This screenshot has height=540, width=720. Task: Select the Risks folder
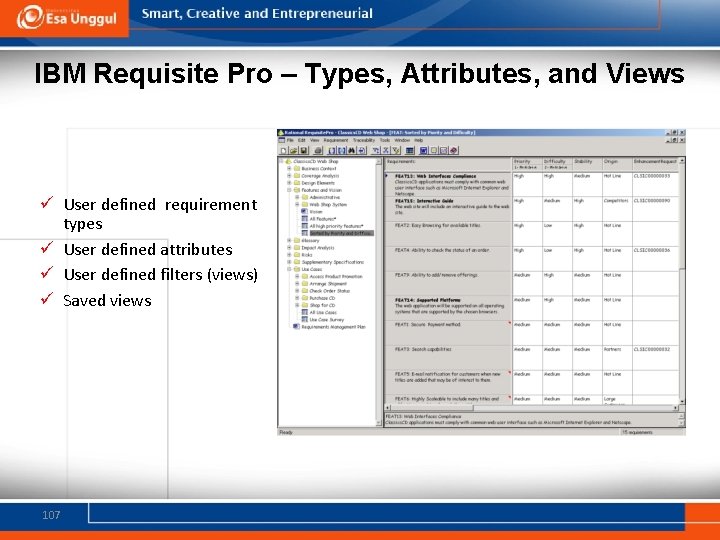pyautogui.click(x=307, y=255)
